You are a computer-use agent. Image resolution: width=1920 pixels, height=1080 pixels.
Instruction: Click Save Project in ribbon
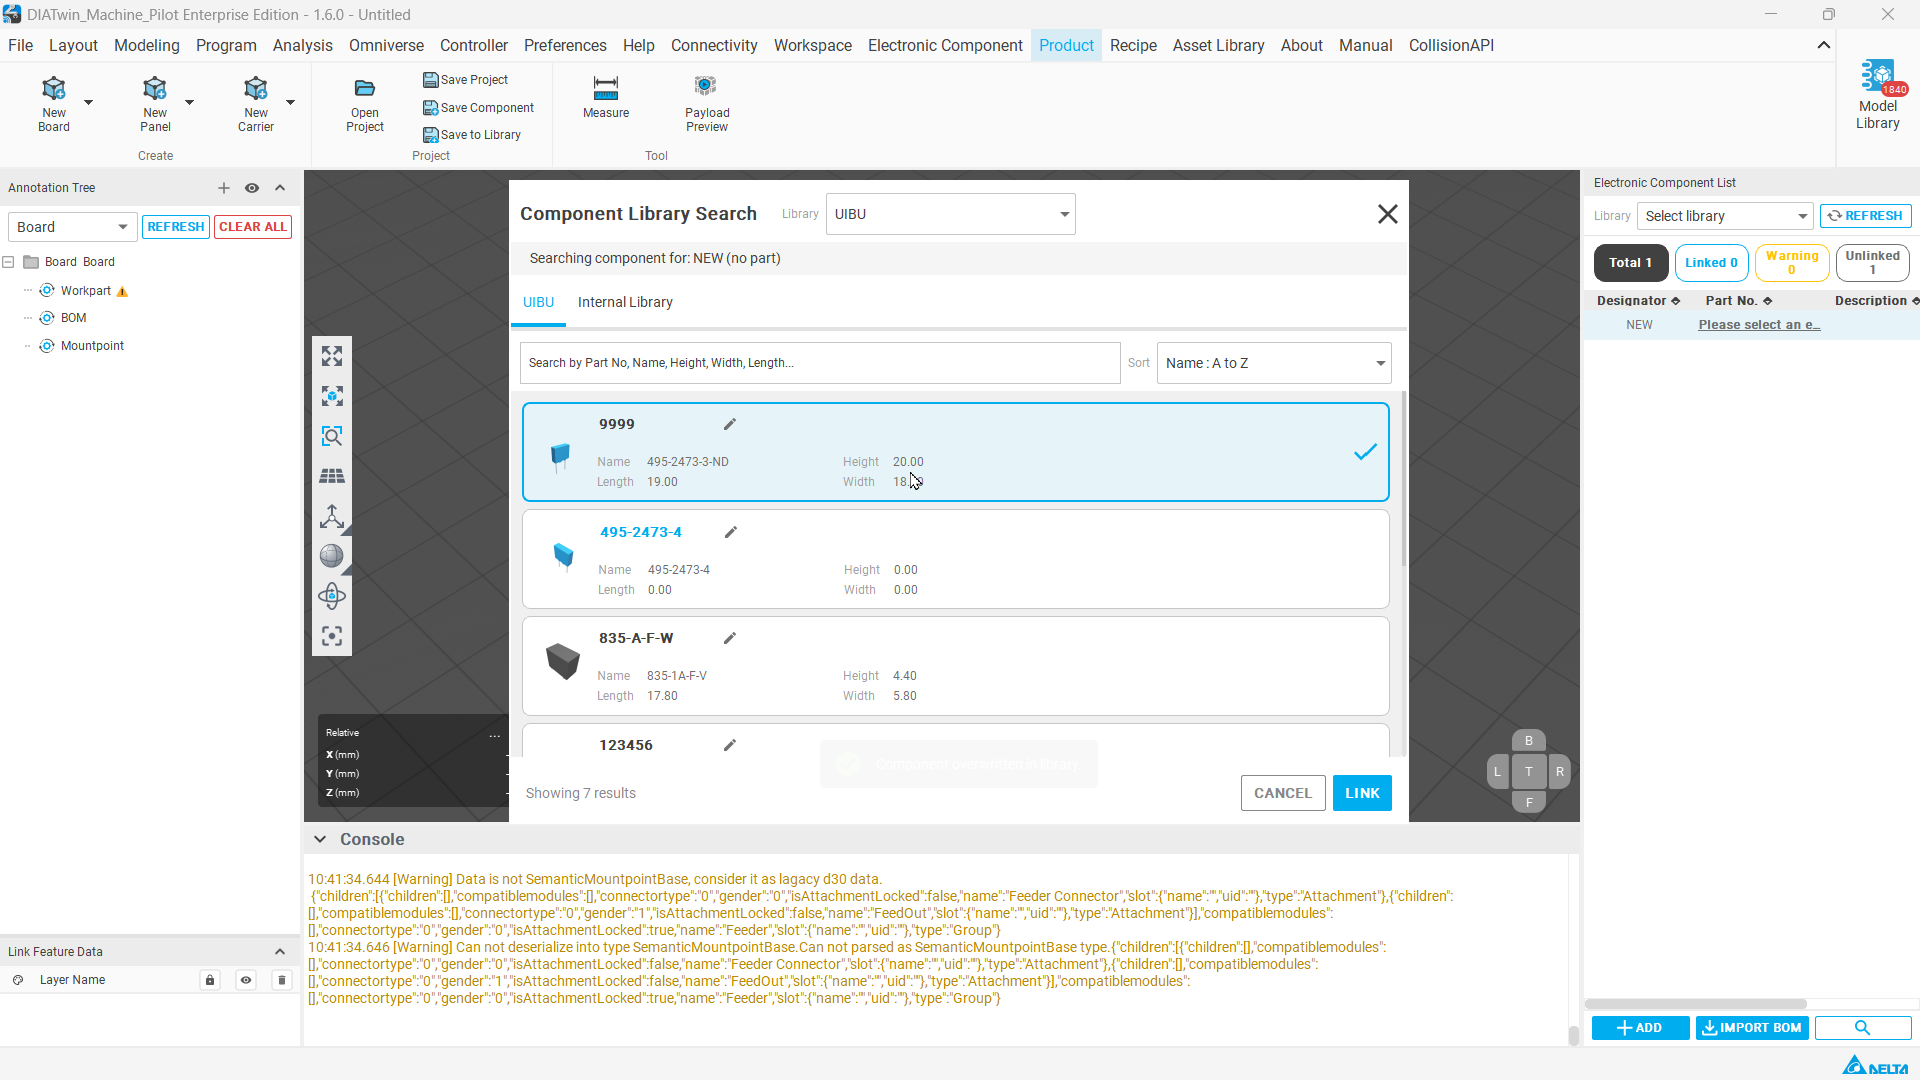point(466,80)
